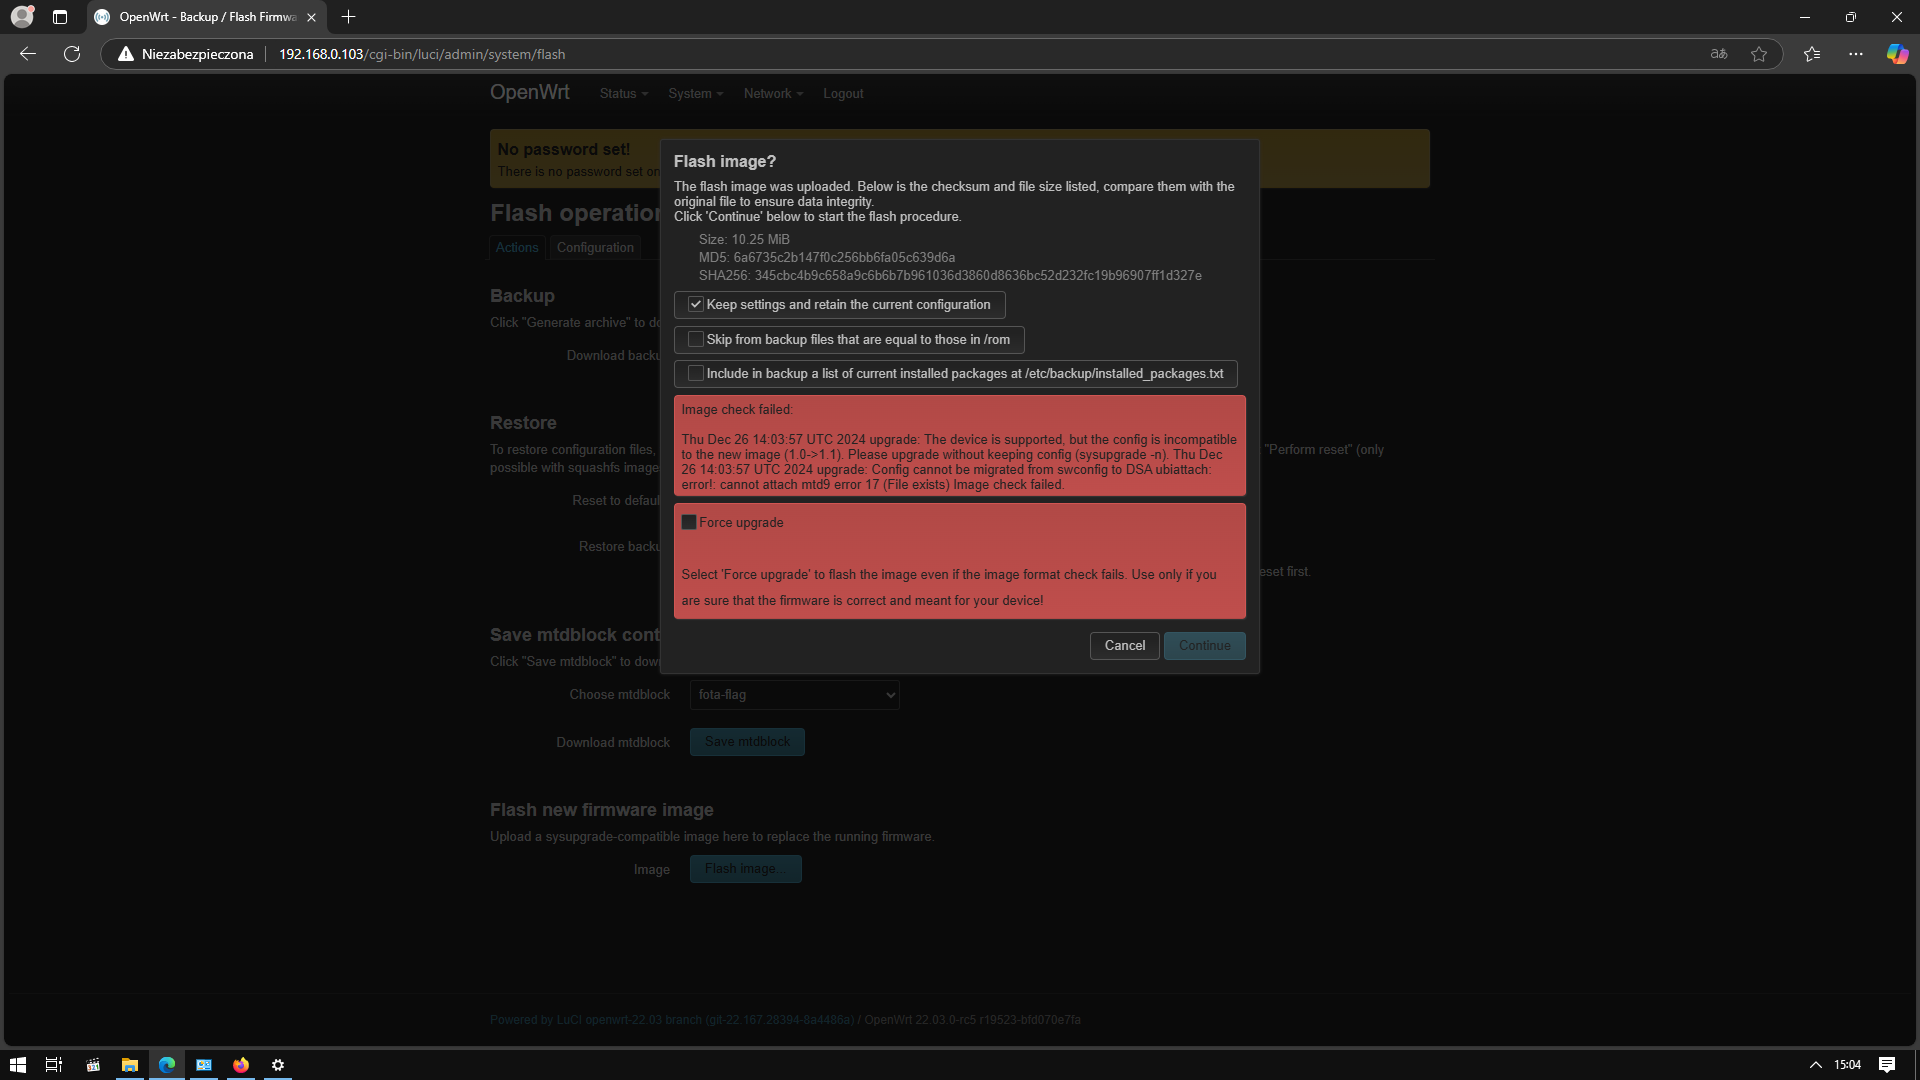Show hidden tray icons chevron

tap(1816, 1065)
